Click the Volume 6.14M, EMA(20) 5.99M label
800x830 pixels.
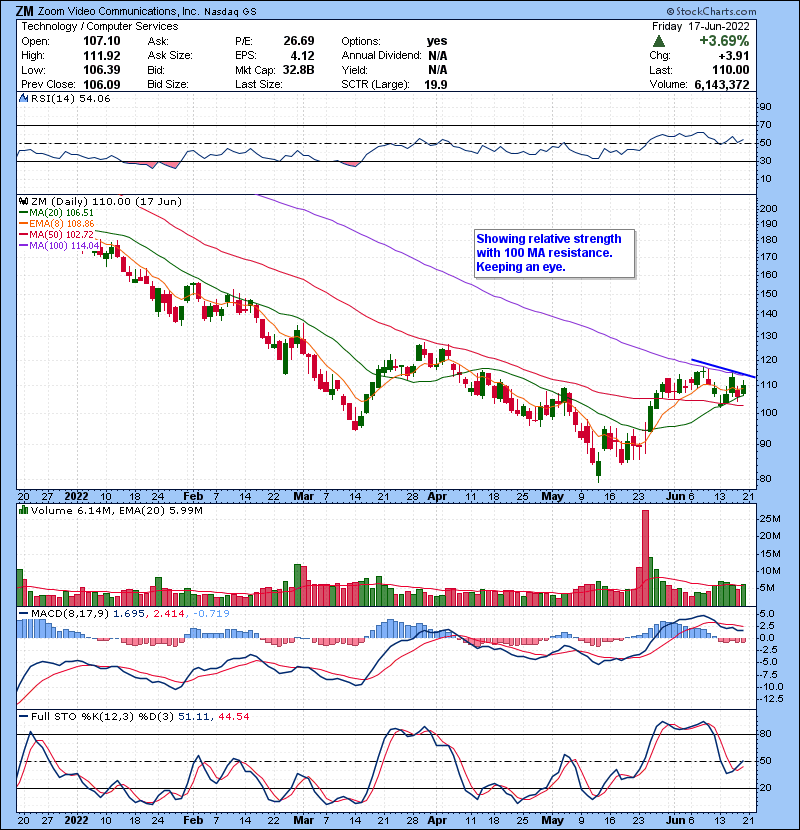(116, 510)
